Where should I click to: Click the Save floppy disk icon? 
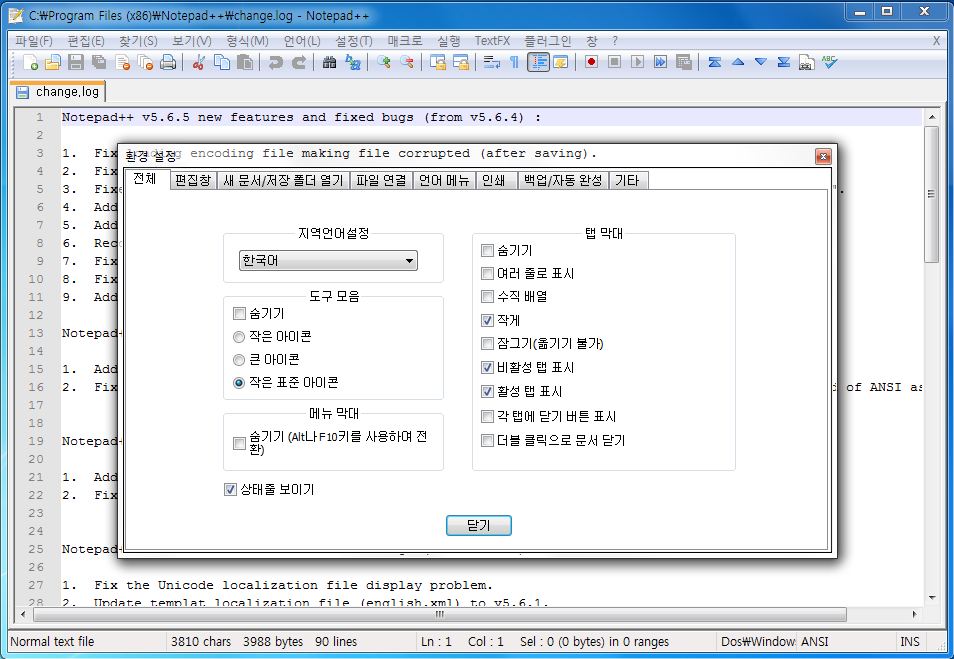[x=75, y=62]
